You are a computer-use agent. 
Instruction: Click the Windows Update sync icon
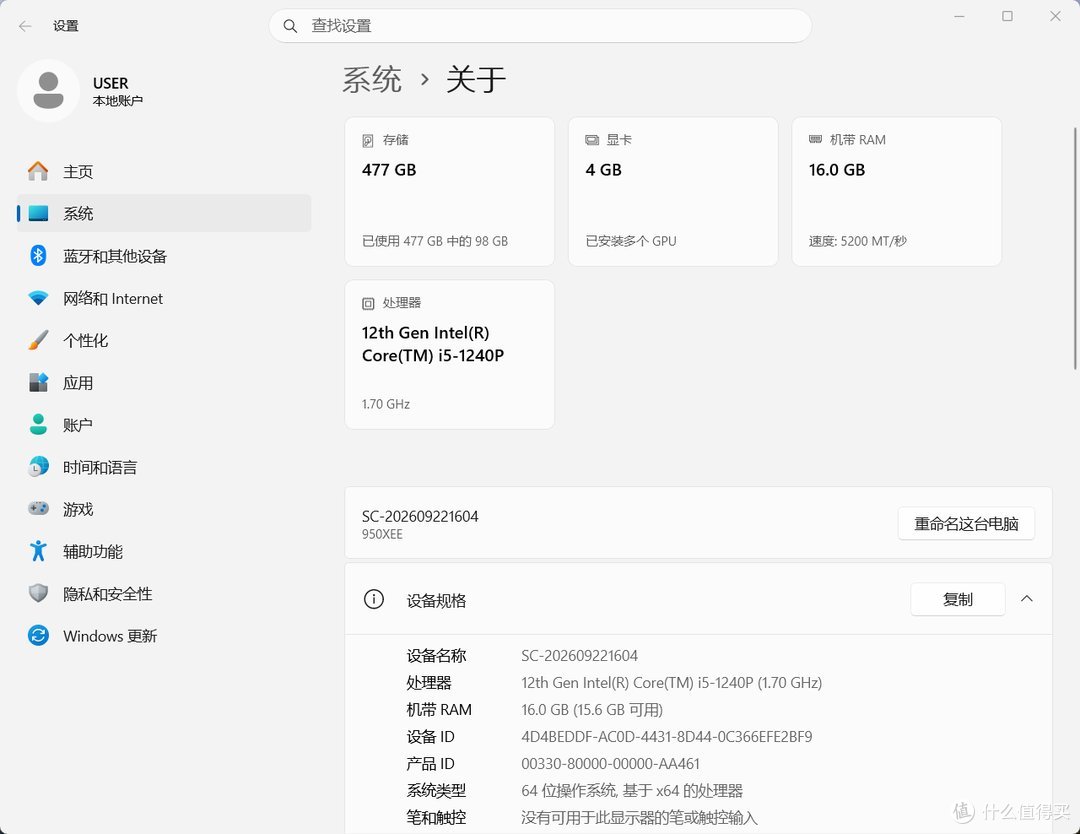point(38,635)
